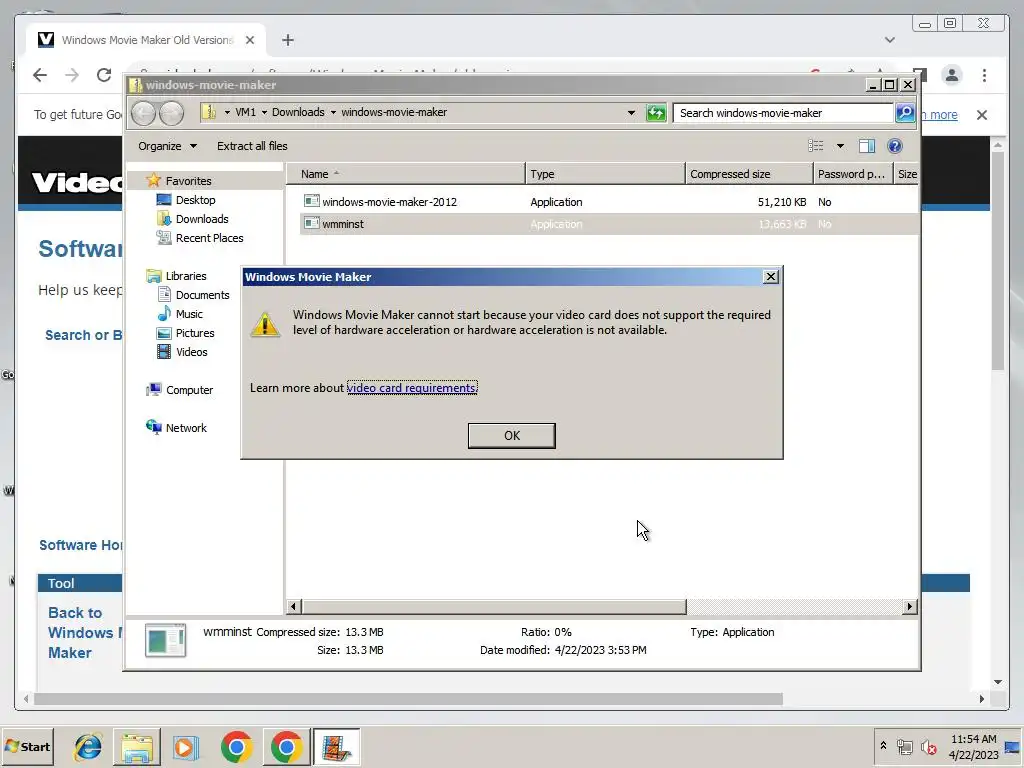Click the Password protected column header
Image resolution: width=1024 pixels, height=768 pixels.
(x=853, y=174)
